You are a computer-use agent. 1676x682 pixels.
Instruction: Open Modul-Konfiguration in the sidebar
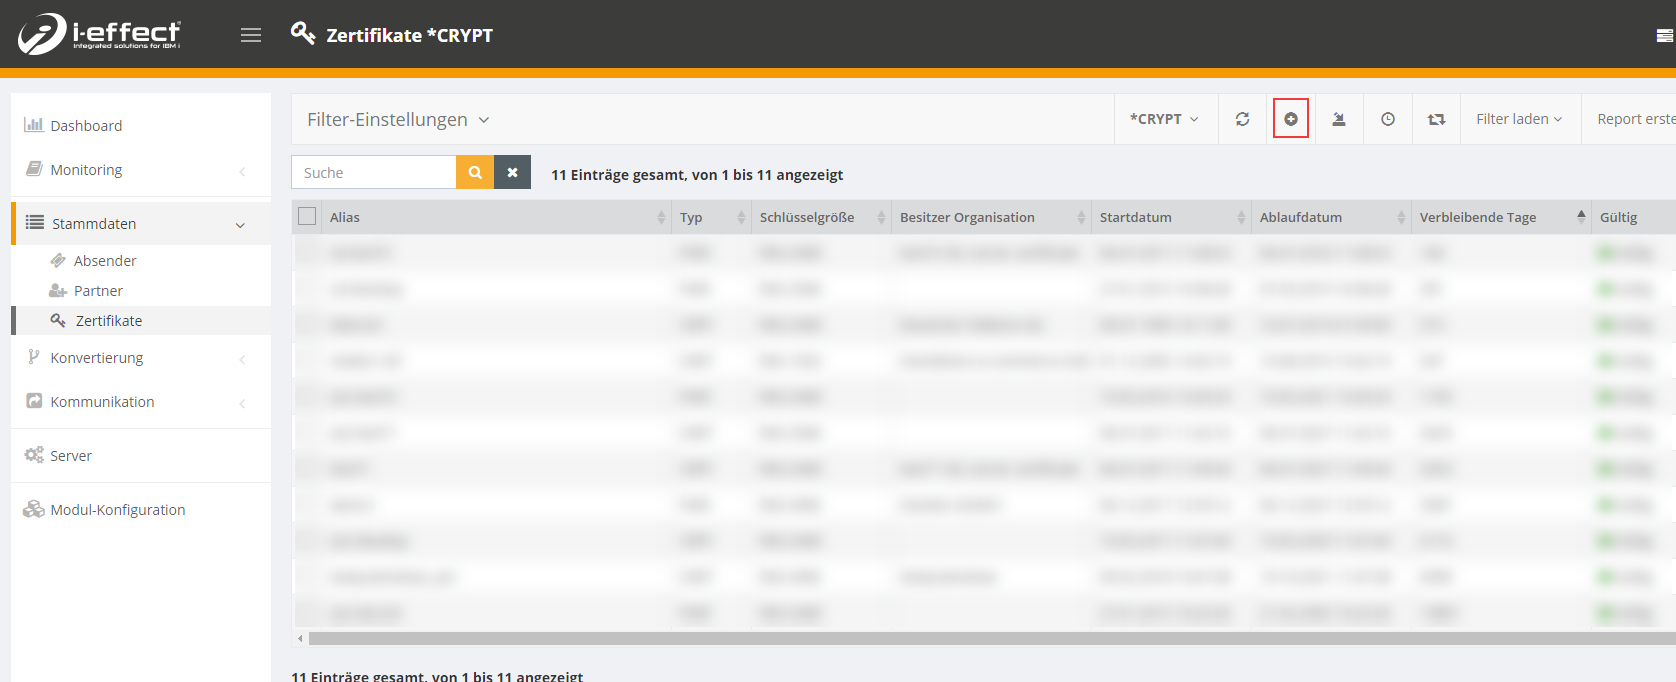[118, 510]
